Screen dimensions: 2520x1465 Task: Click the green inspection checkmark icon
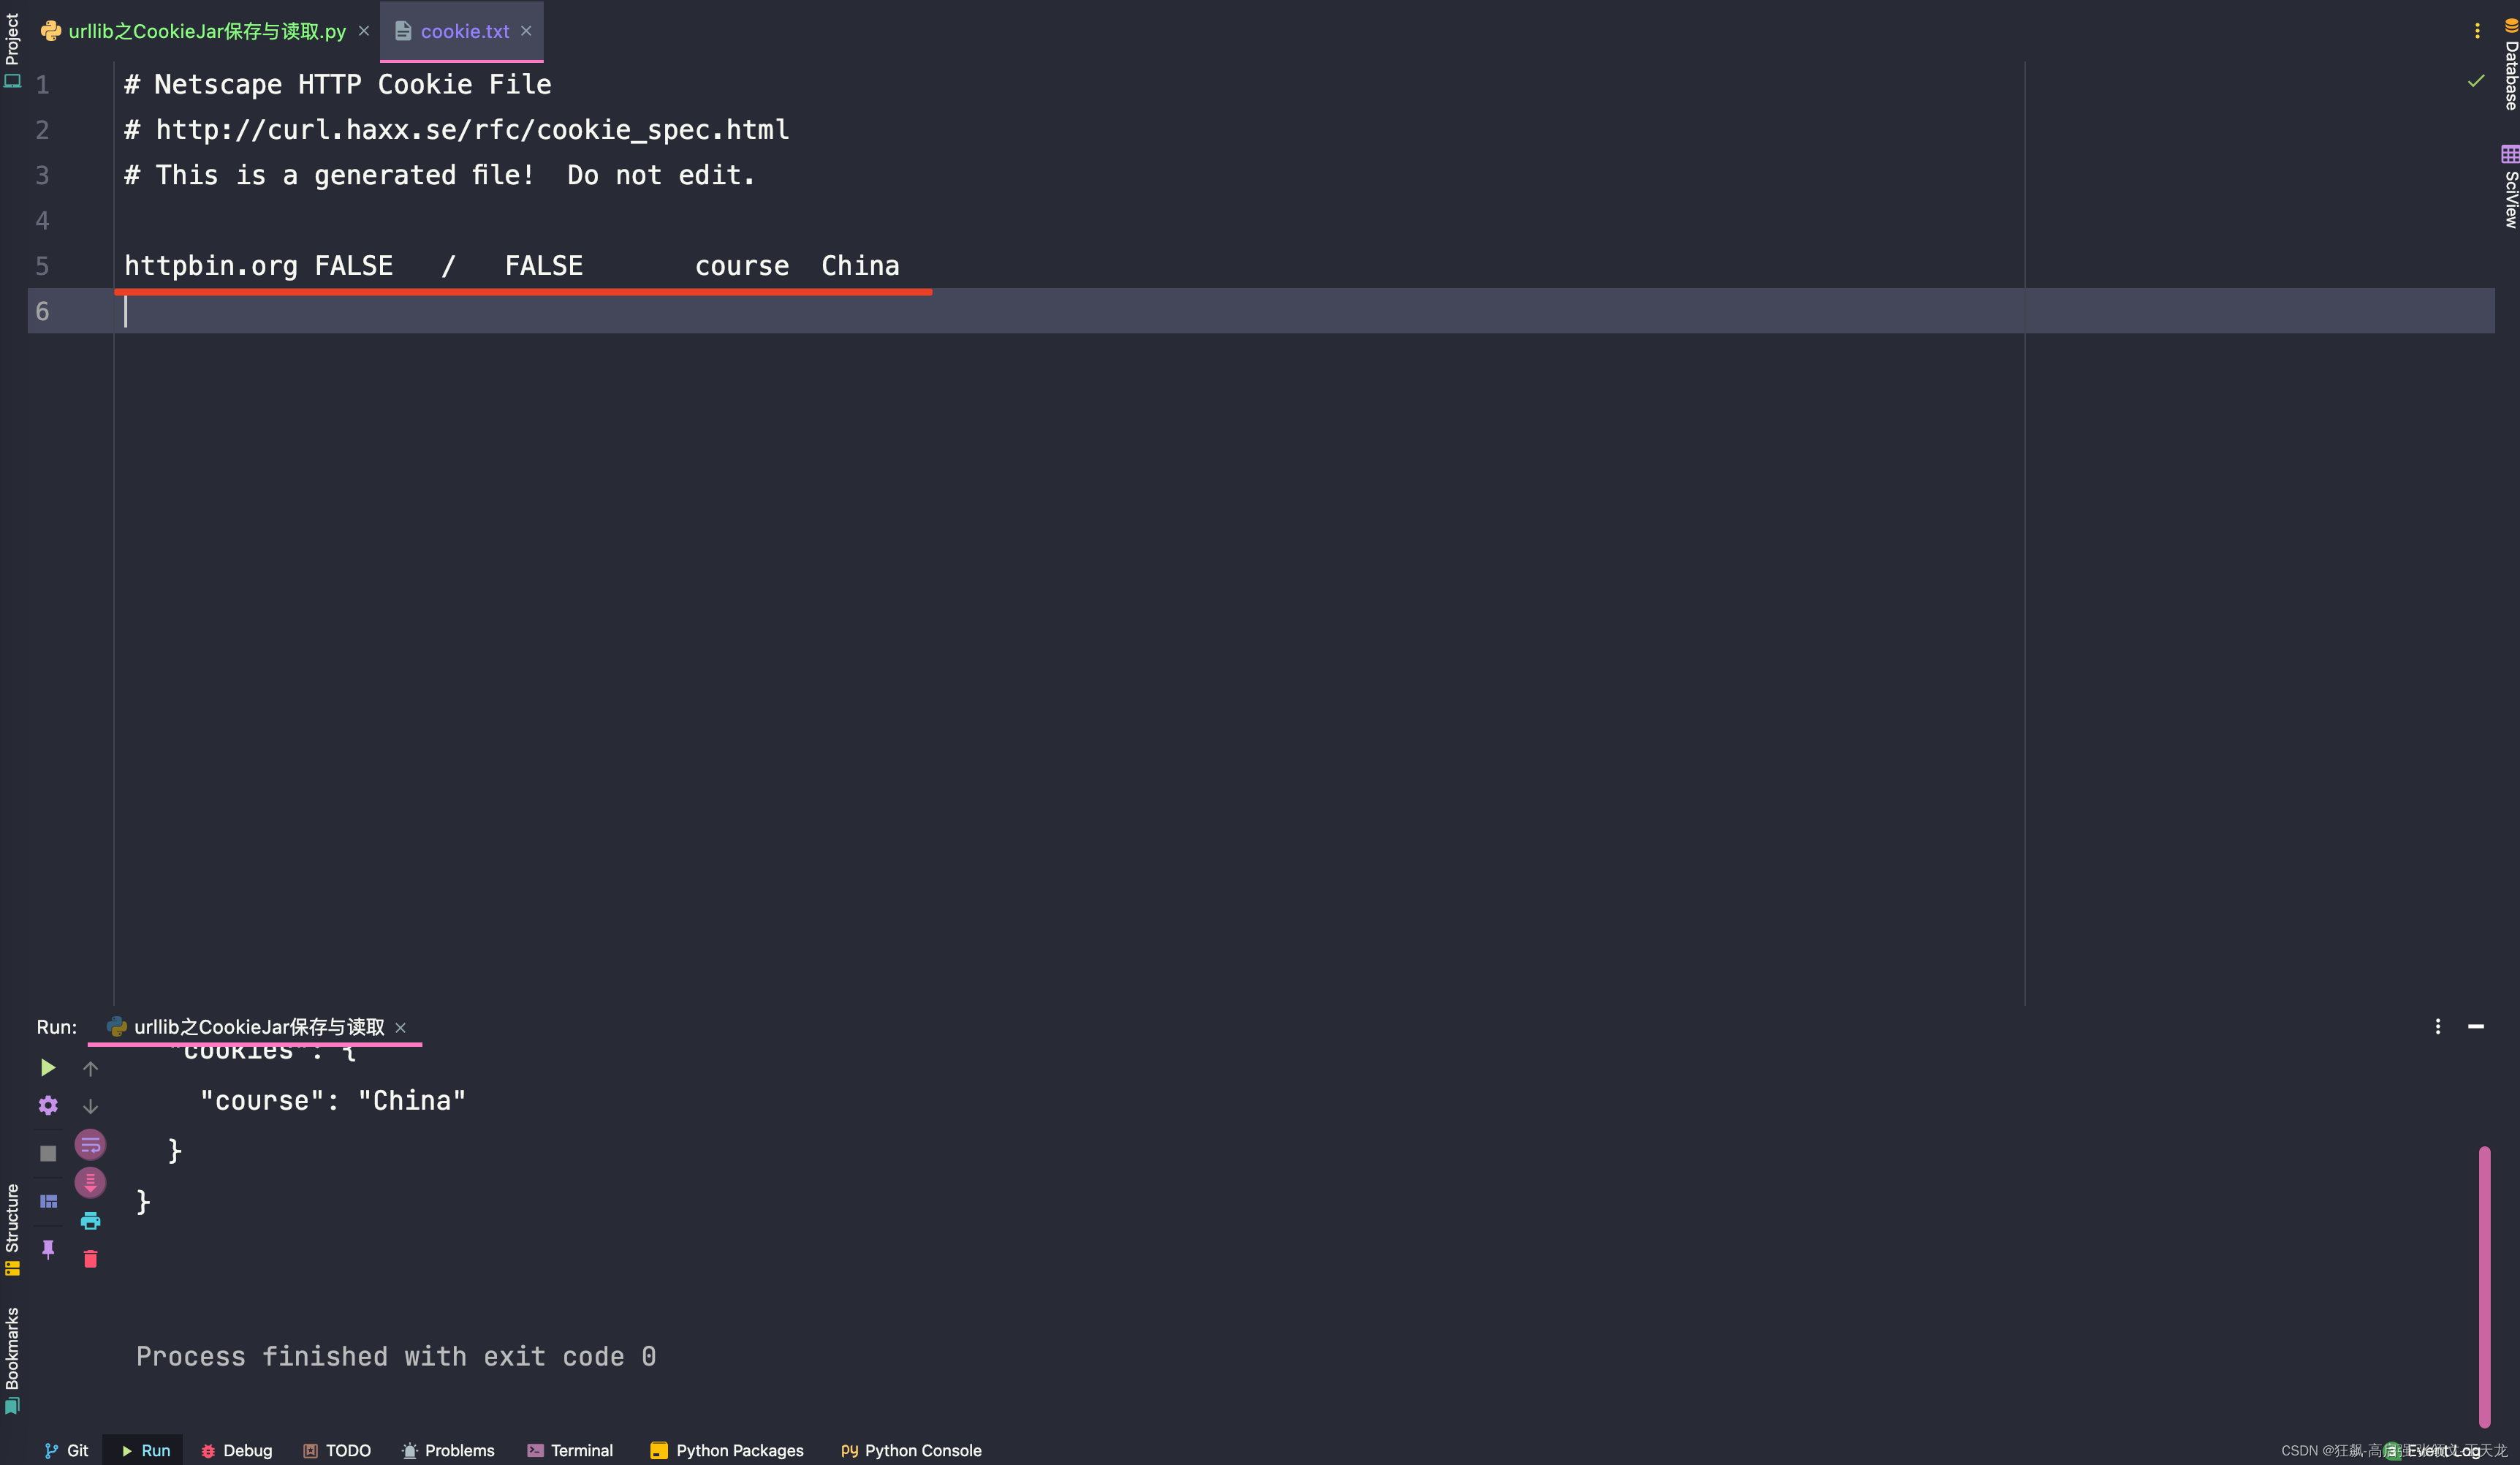(2476, 81)
